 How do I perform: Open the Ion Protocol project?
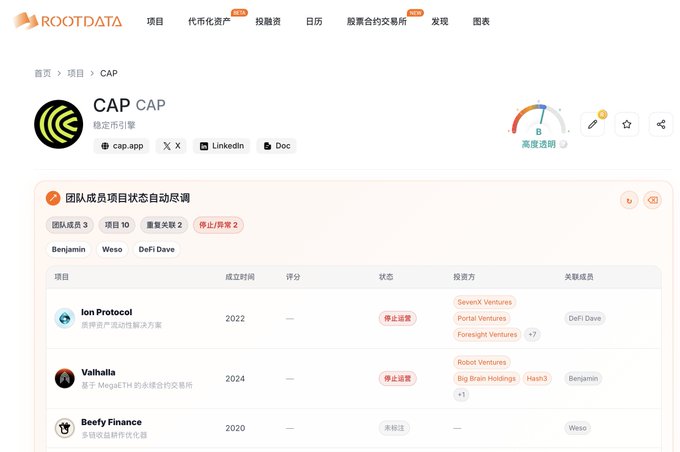[107, 312]
